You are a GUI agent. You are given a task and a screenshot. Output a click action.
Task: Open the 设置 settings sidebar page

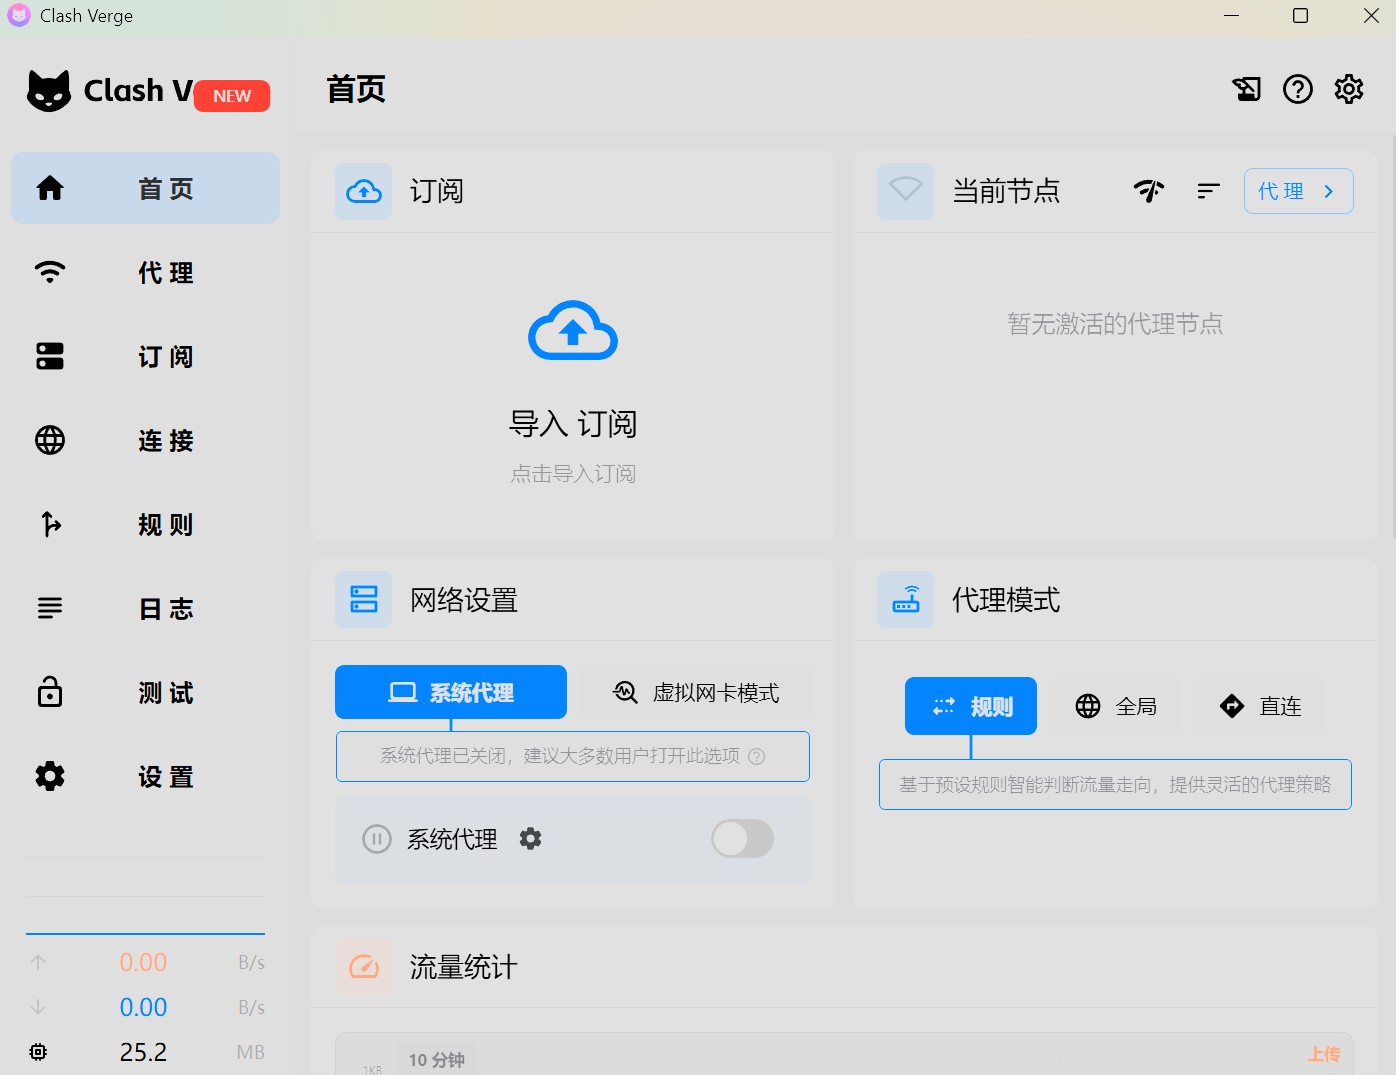click(145, 776)
